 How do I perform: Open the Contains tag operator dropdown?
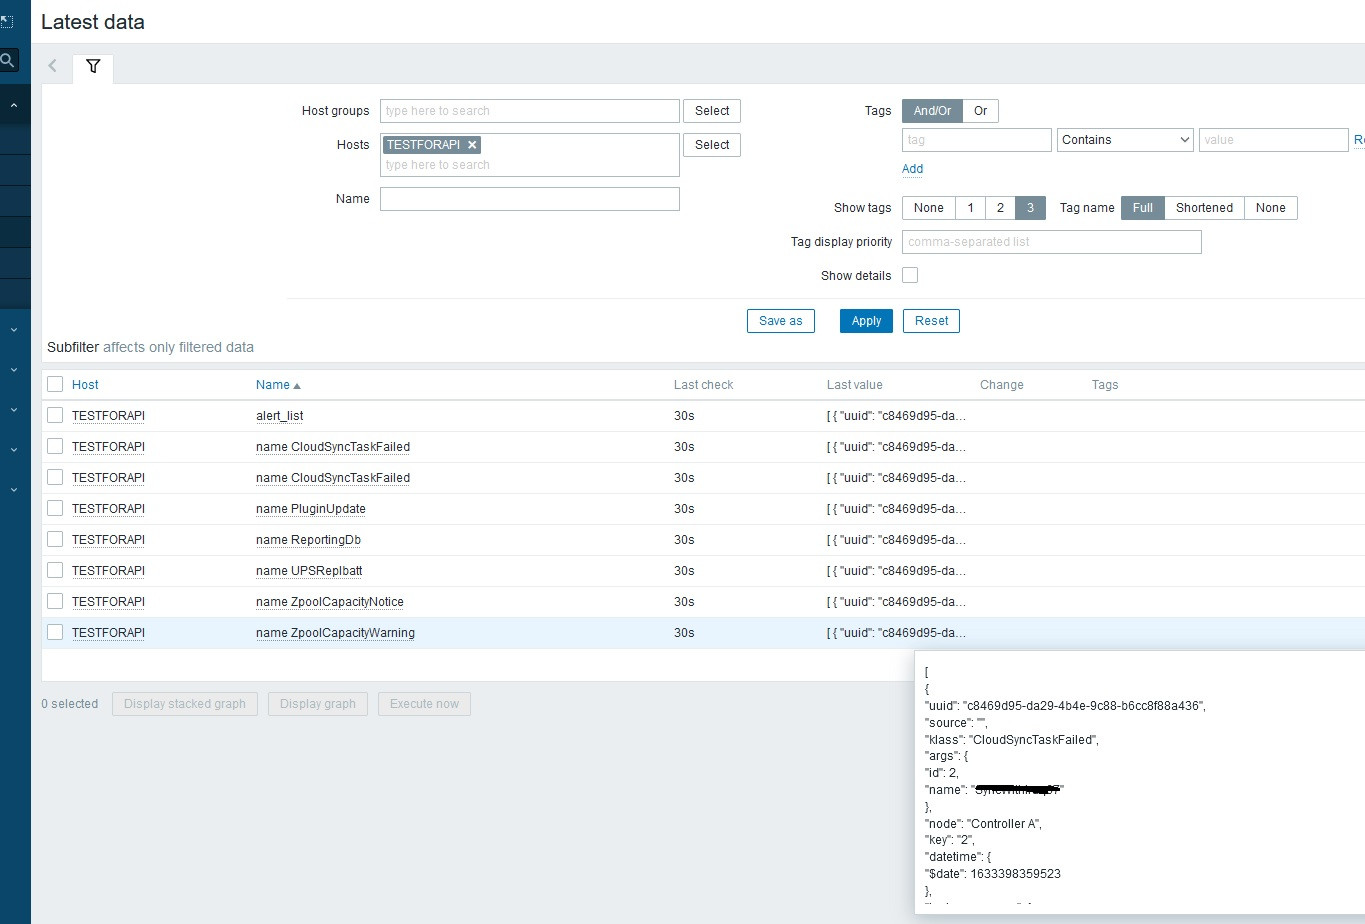pyautogui.click(x=1125, y=140)
